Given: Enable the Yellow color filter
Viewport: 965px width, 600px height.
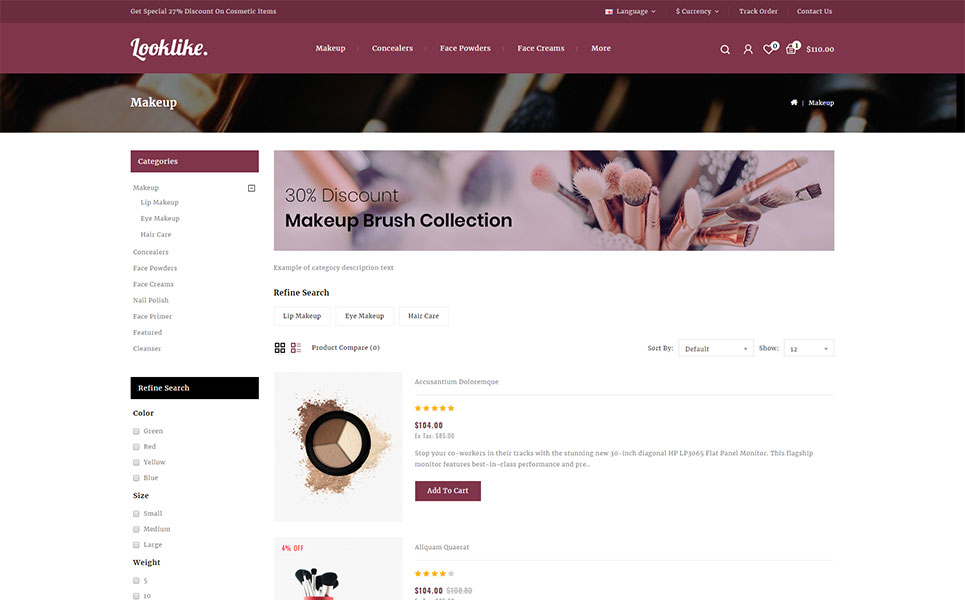Looking at the screenshot, I should (x=136, y=462).
